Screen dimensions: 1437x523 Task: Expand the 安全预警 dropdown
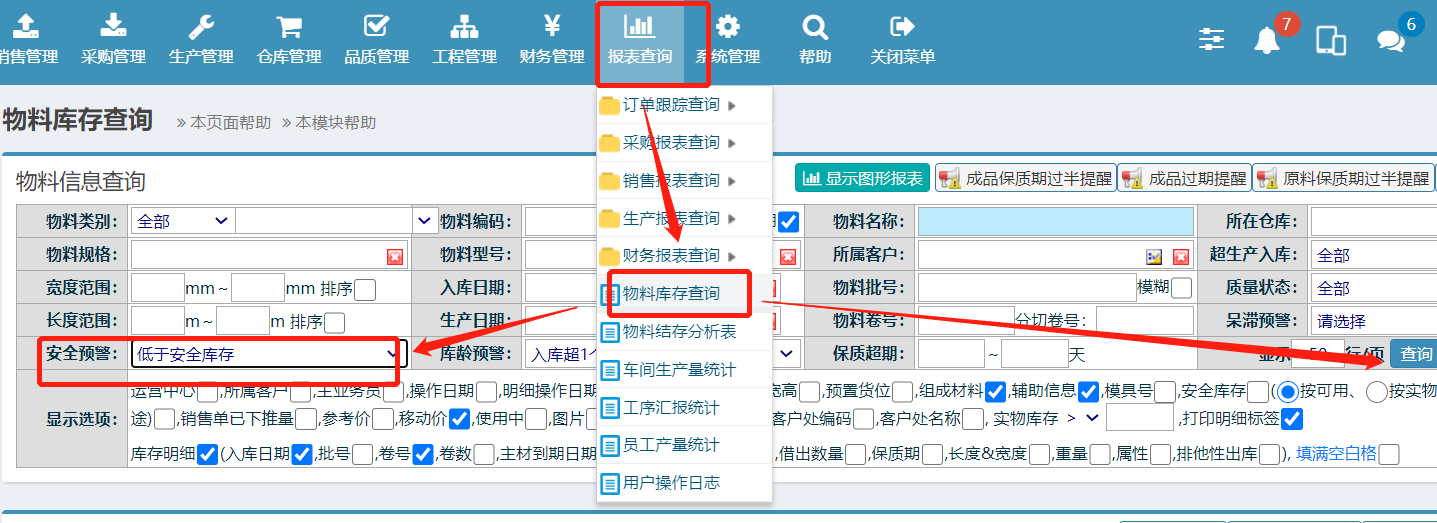point(391,353)
